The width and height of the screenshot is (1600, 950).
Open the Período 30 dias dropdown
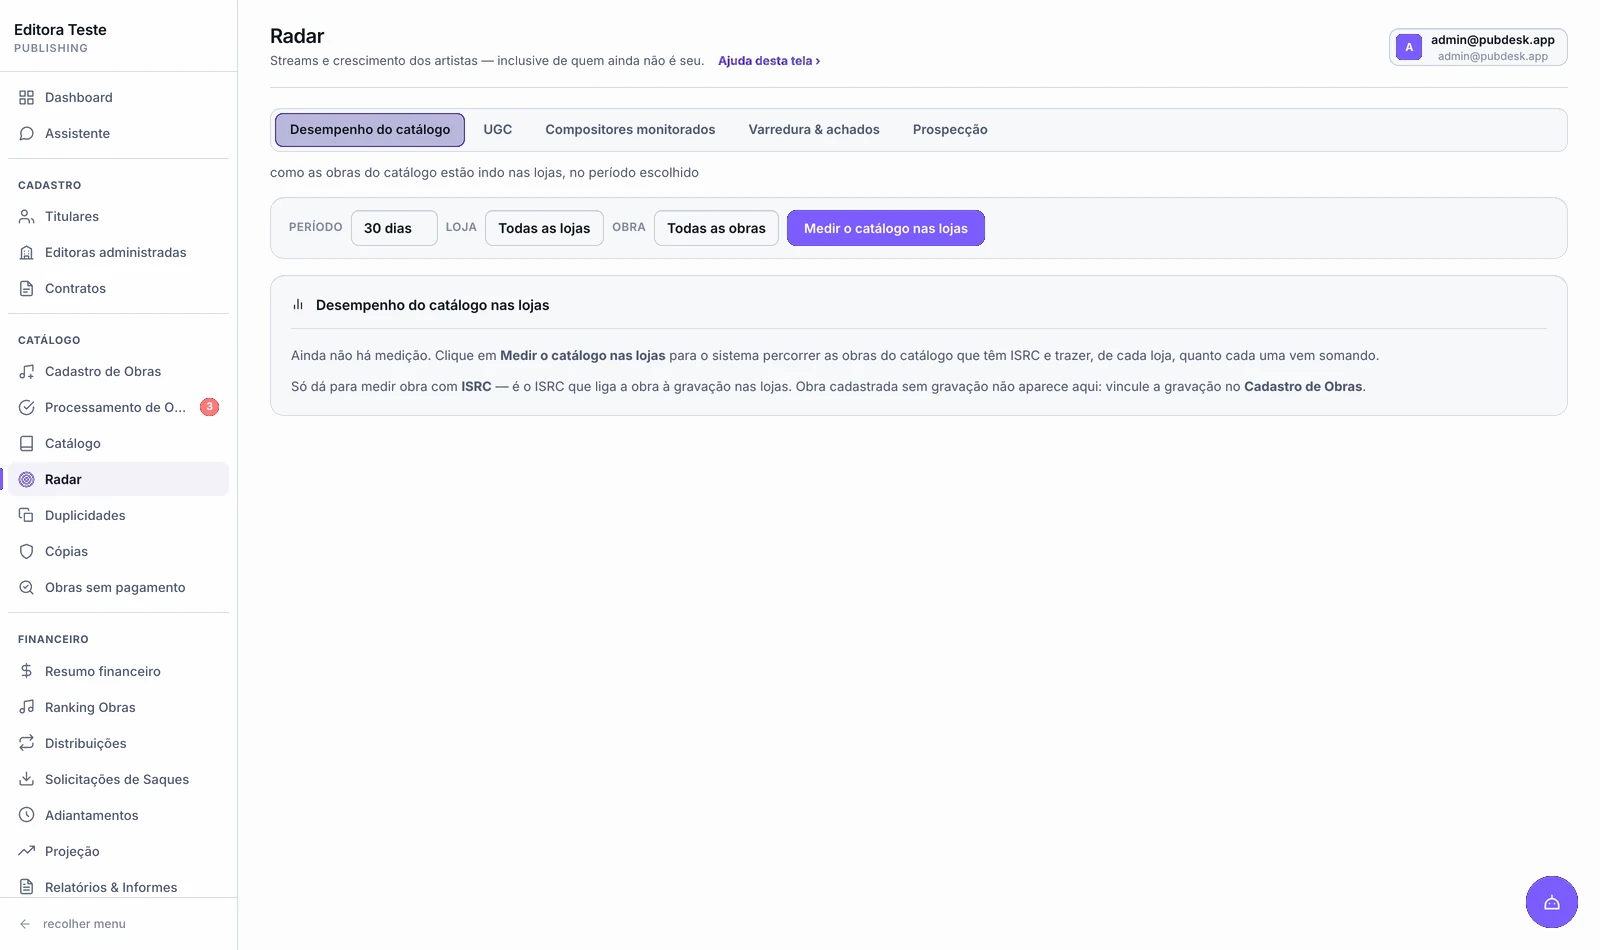394,228
